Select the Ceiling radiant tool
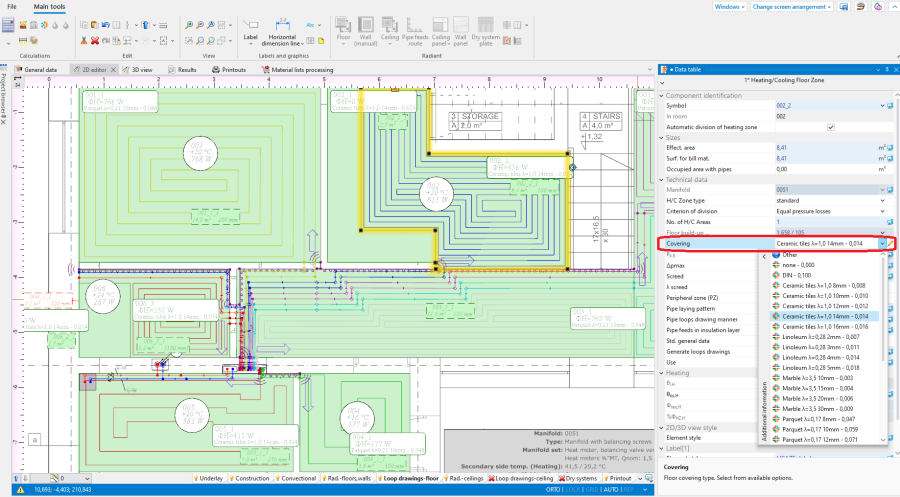The image size is (900, 497). point(390,29)
